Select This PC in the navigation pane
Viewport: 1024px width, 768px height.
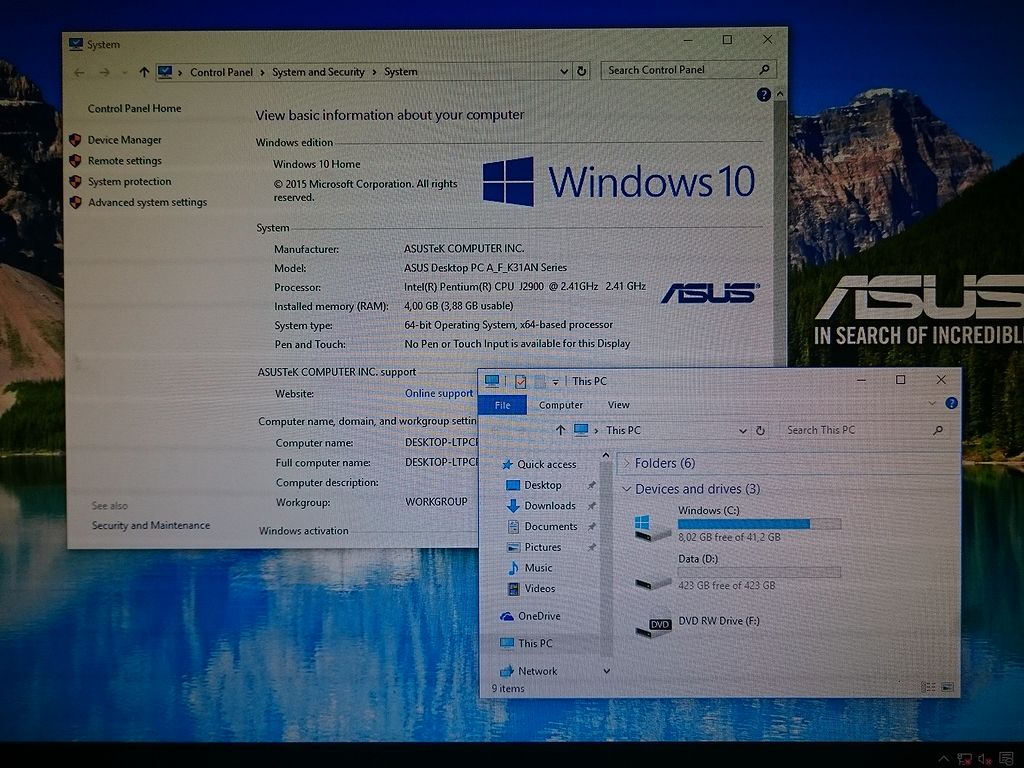point(534,643)
